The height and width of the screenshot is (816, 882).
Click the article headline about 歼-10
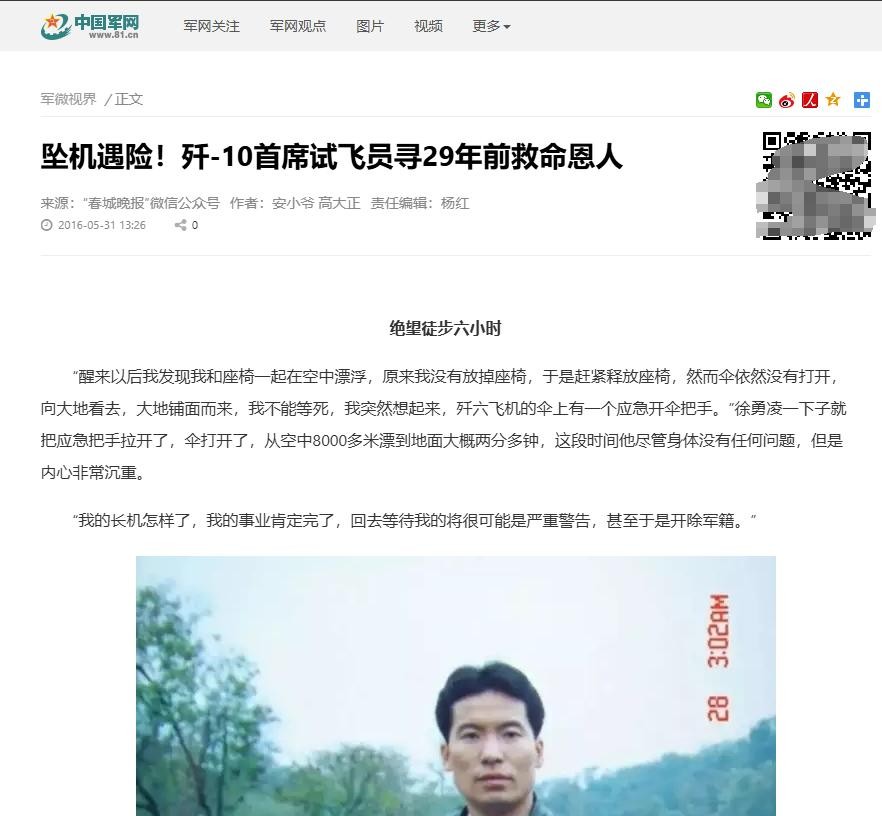point(331,156)
